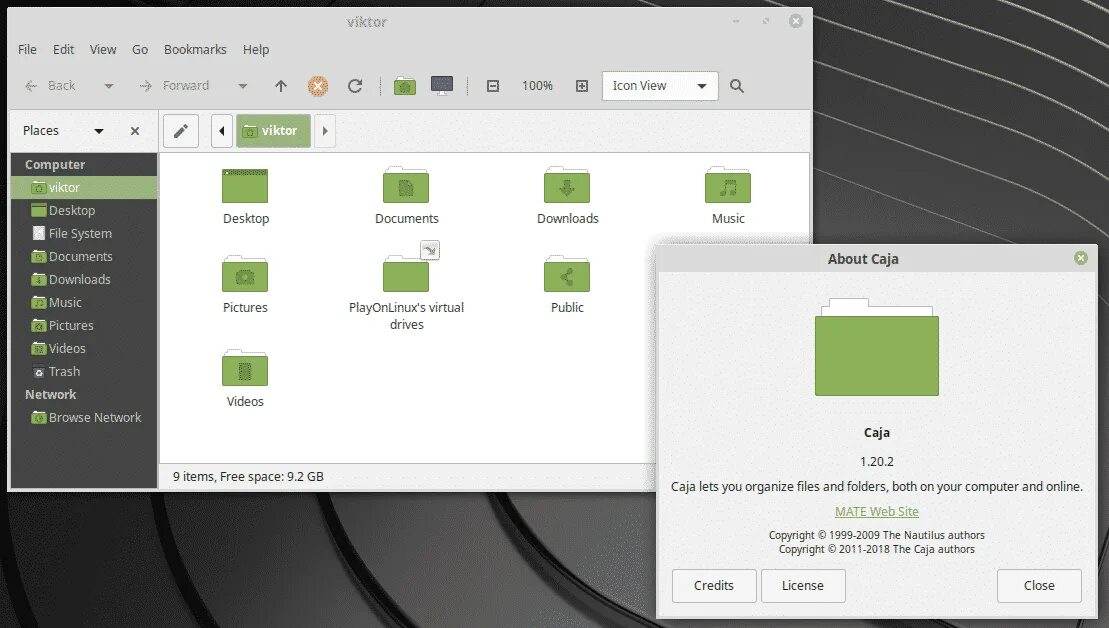Expand the Back history dropdown arrow

108,86
